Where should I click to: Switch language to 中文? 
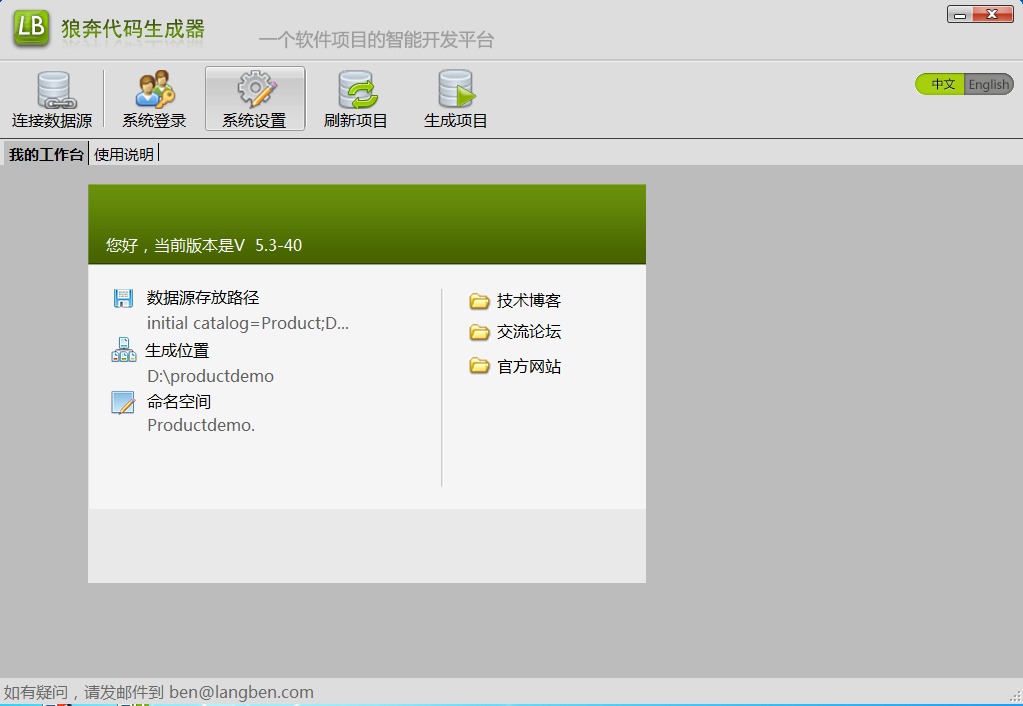[x=942, y=84]
